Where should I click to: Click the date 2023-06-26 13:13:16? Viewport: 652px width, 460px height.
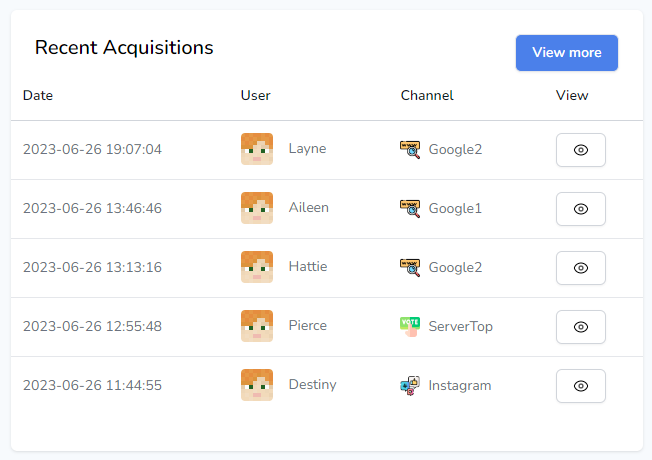(92, 267)
